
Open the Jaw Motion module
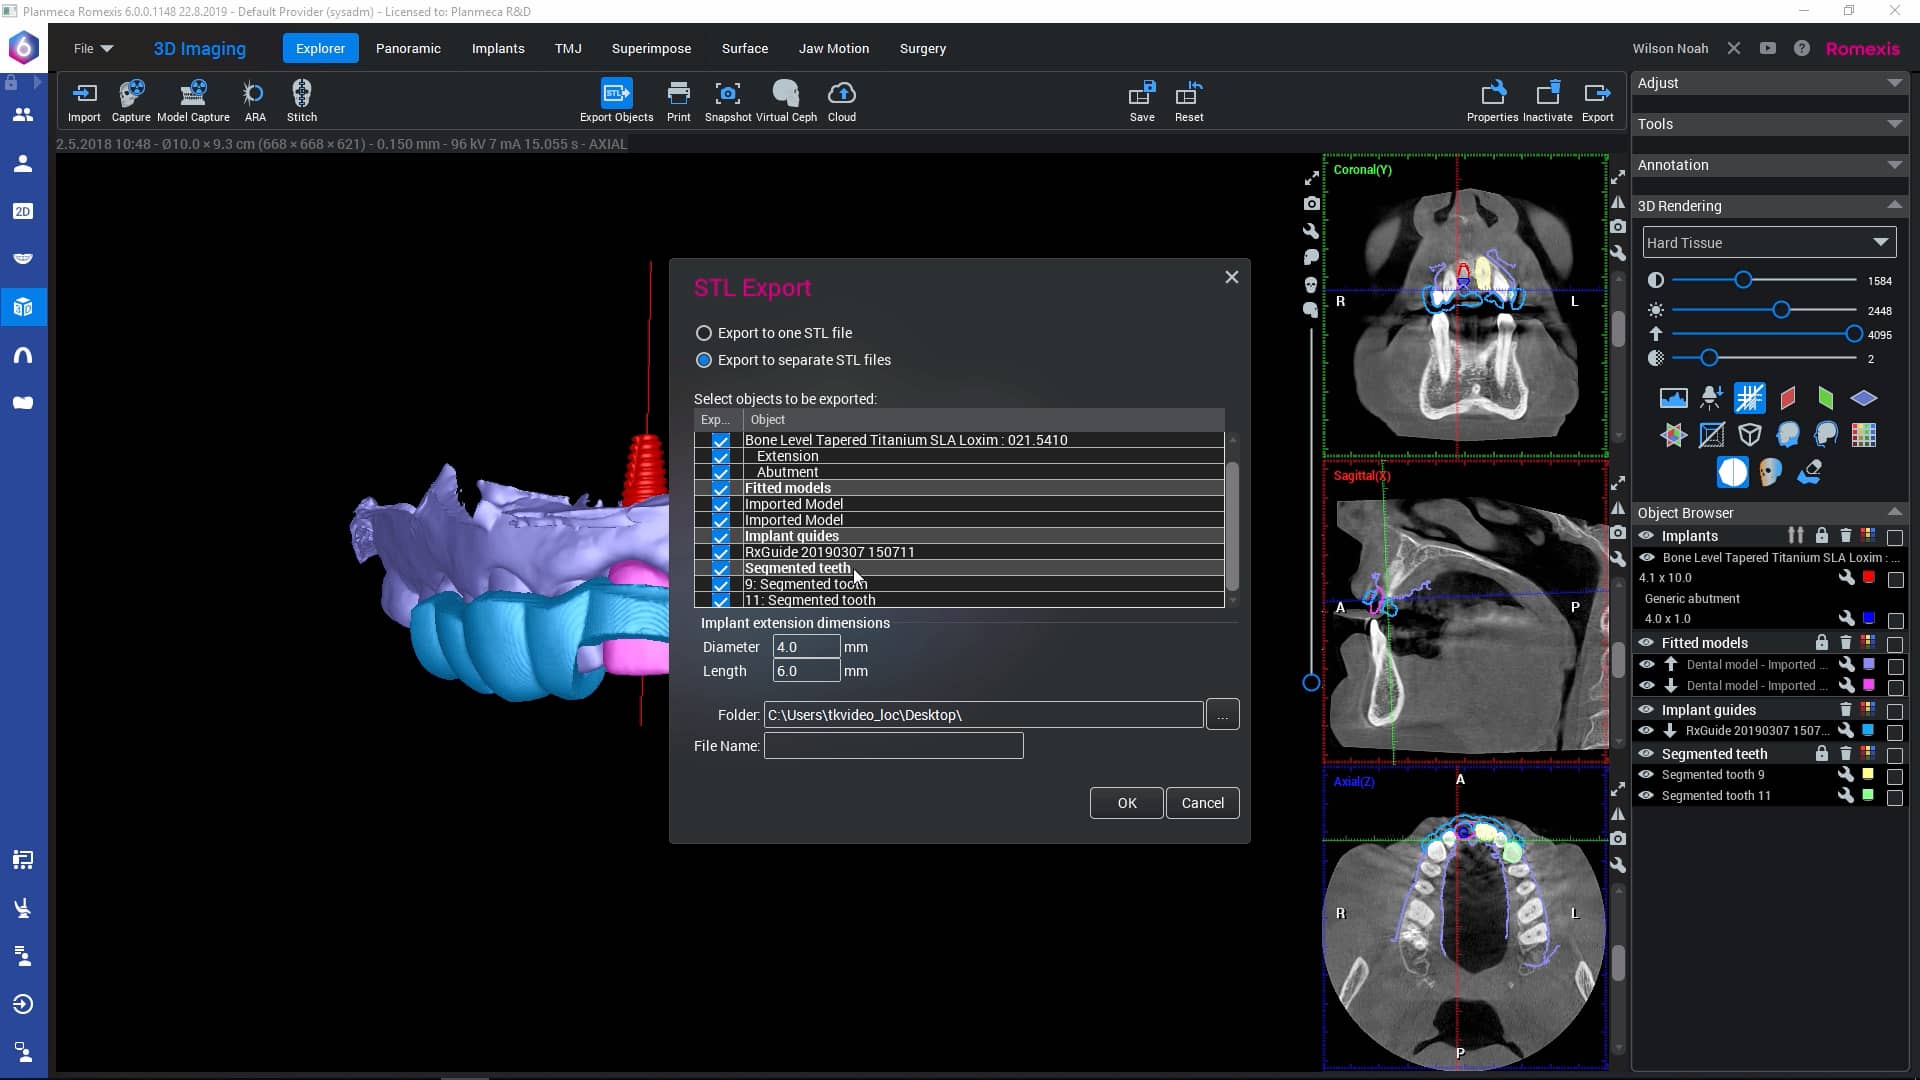[833, 48]
